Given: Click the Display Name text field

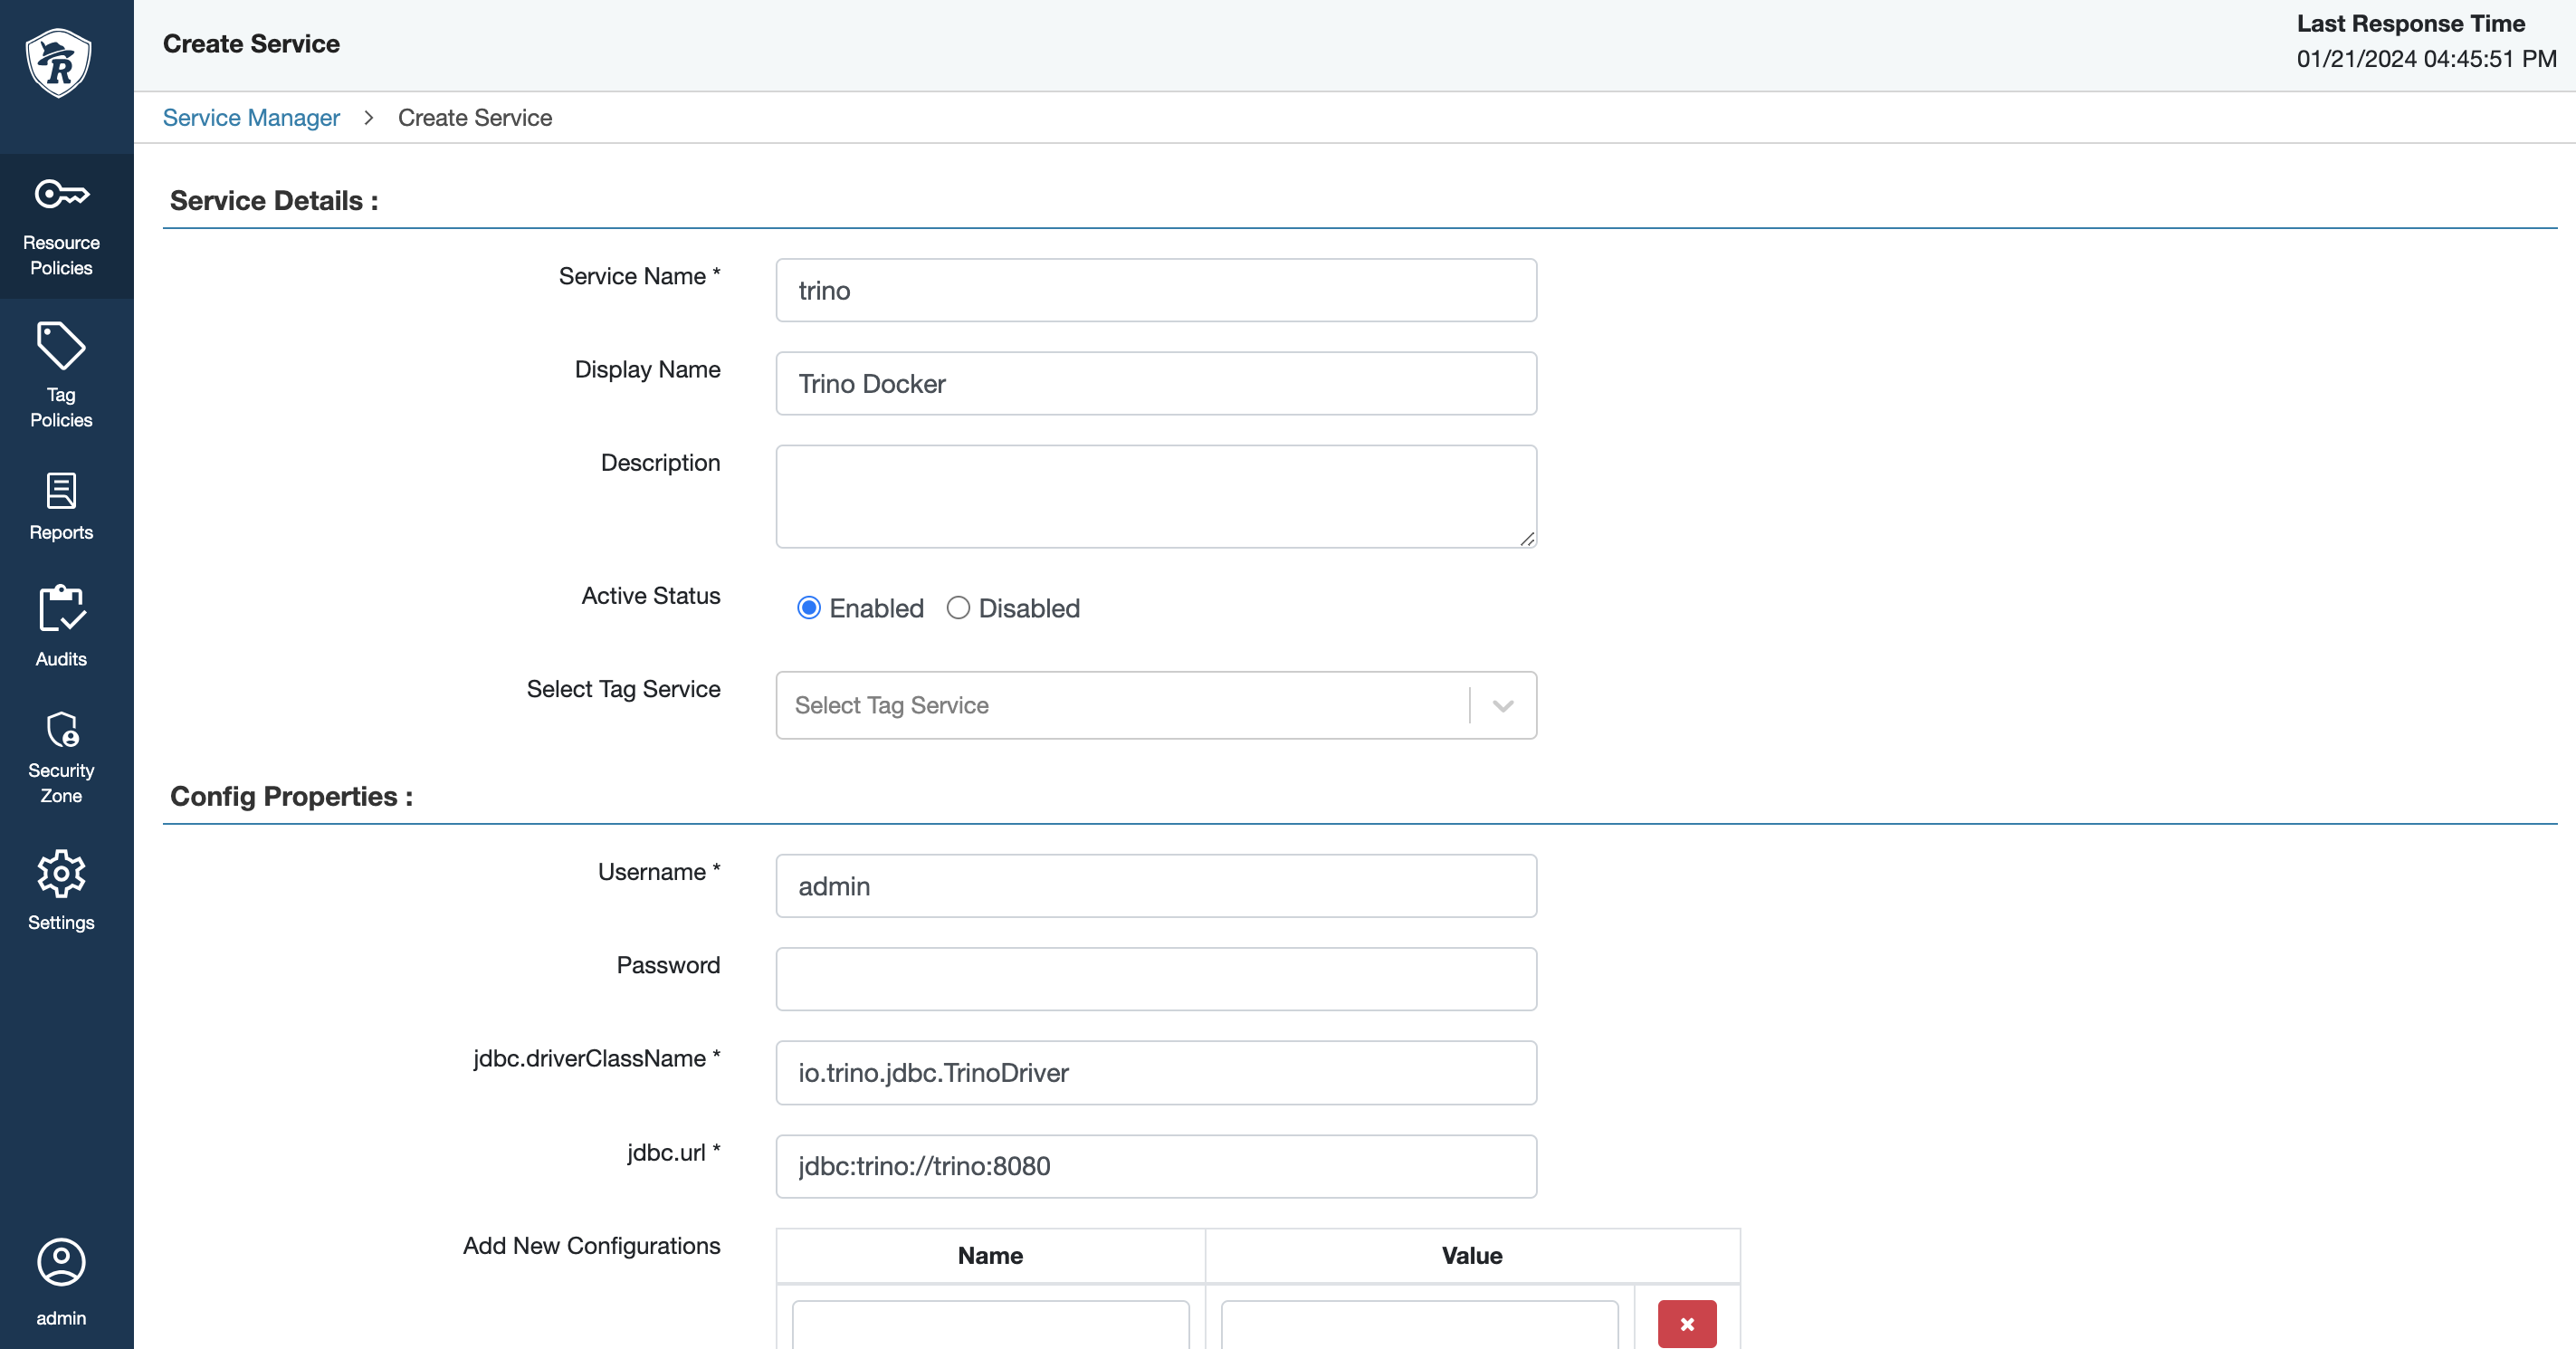Looking at the screenshot, I should pyautogui.click(x=1155, y=384).
